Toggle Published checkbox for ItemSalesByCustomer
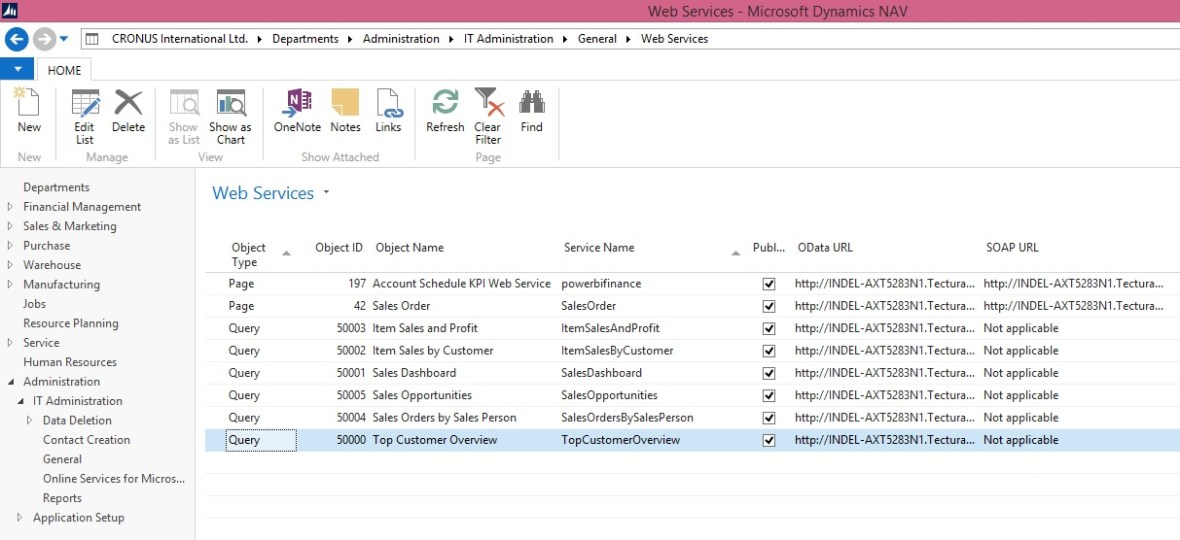 [768, 351]
